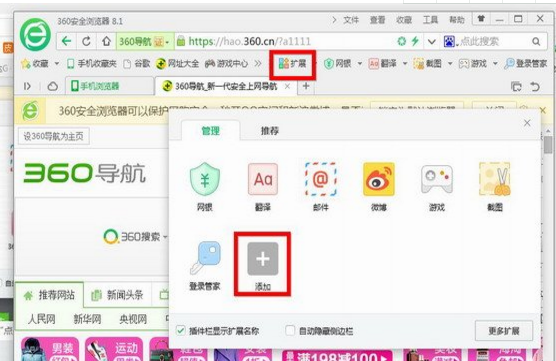The width and height of the screenshot is (556, 361).
Task: Open the address history dropdown chevron
Action: coord(432,42)
